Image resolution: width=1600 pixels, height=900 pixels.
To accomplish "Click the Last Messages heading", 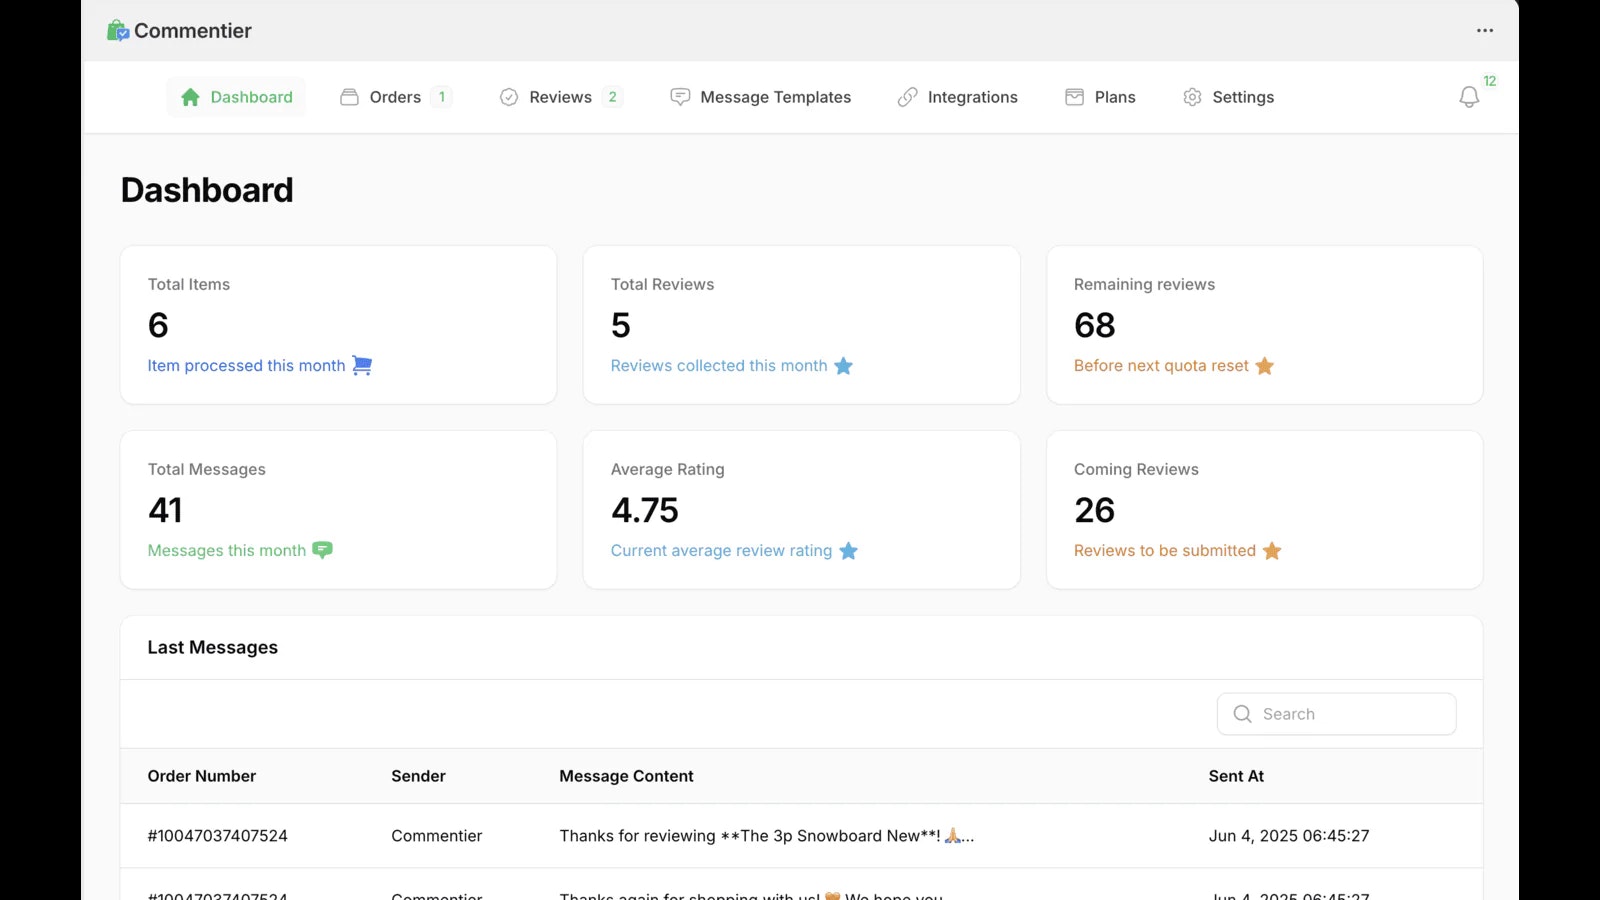I will point(213,647).
